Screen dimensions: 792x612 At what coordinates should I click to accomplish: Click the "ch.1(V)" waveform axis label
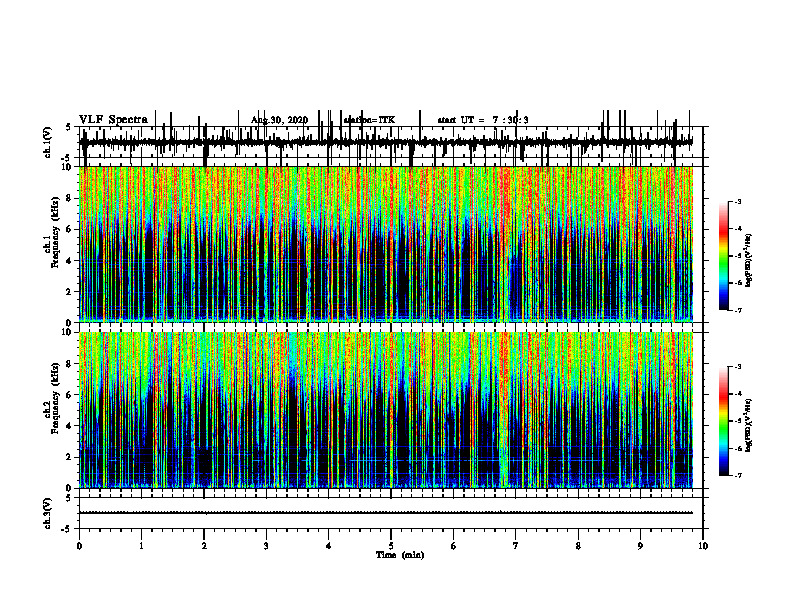coord(48,142)
